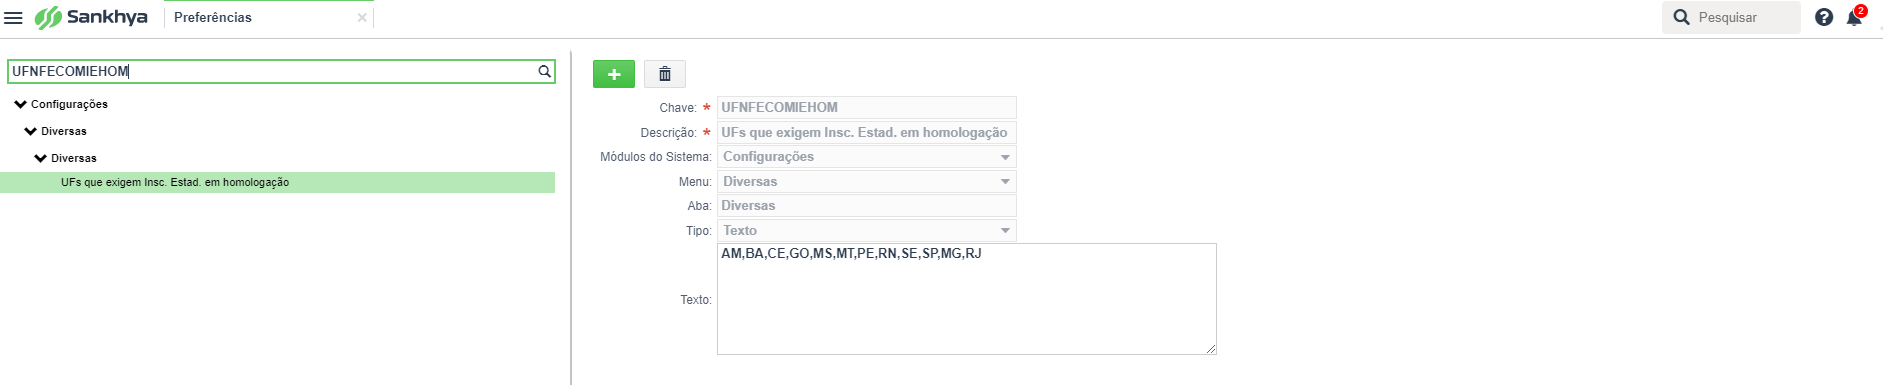Viewport: 1883px width, 385px height.
Task: Collapse the nested Diversas tree node
Action: point(40,158)
